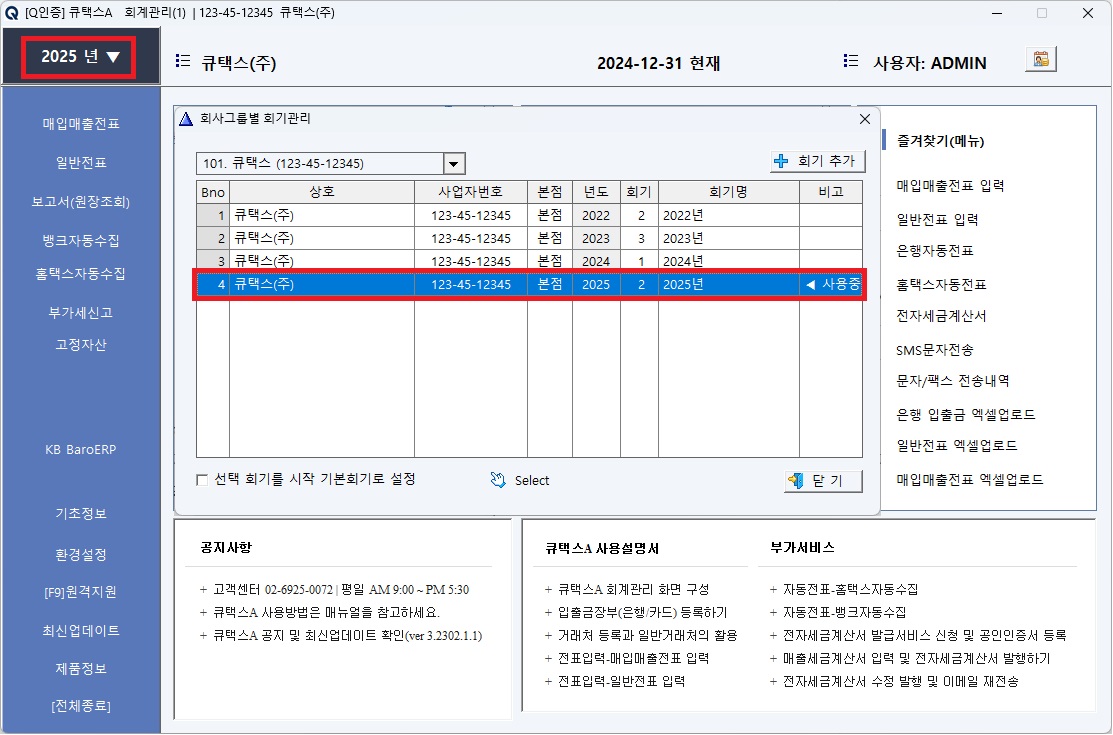Click 최신업데이트 in the sidebar
The image size is (1113, 735).
[81, 631]
